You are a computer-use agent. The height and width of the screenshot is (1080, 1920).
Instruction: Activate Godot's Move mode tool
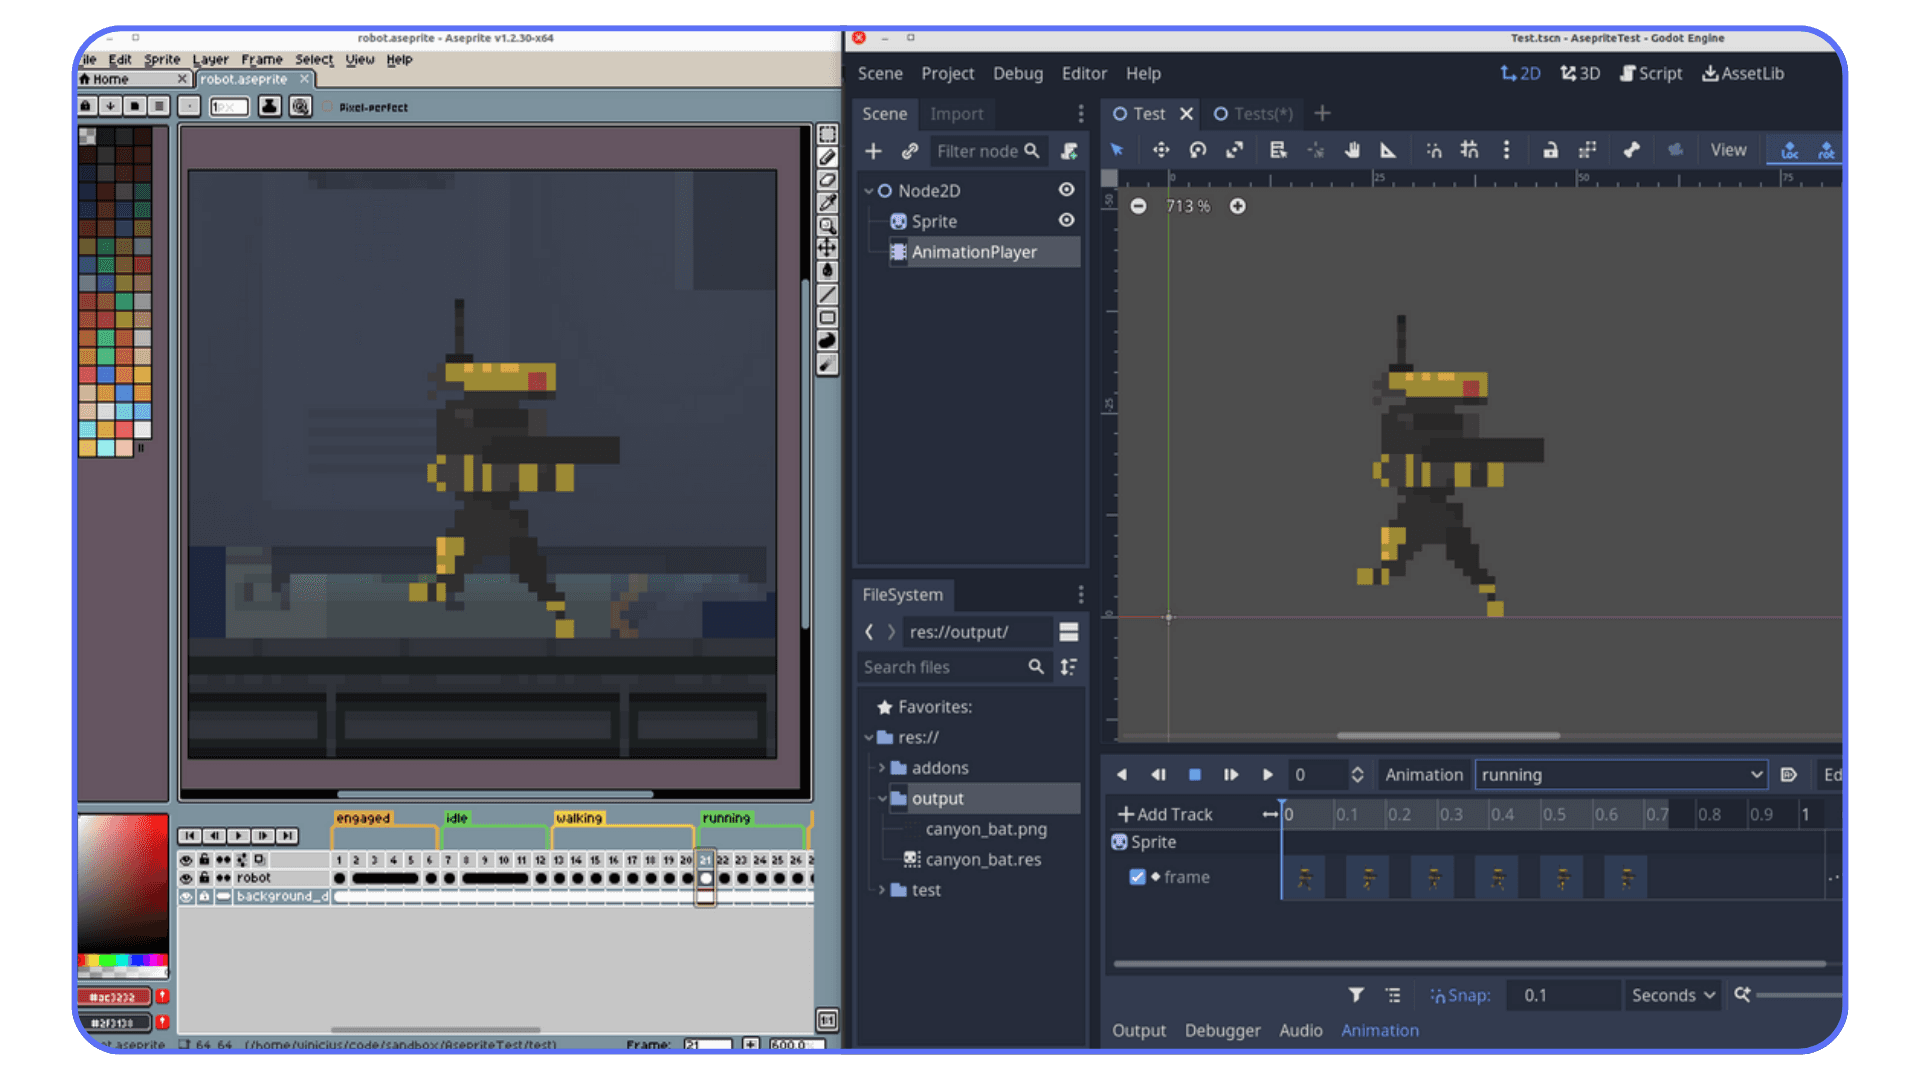pos(1160,150)
